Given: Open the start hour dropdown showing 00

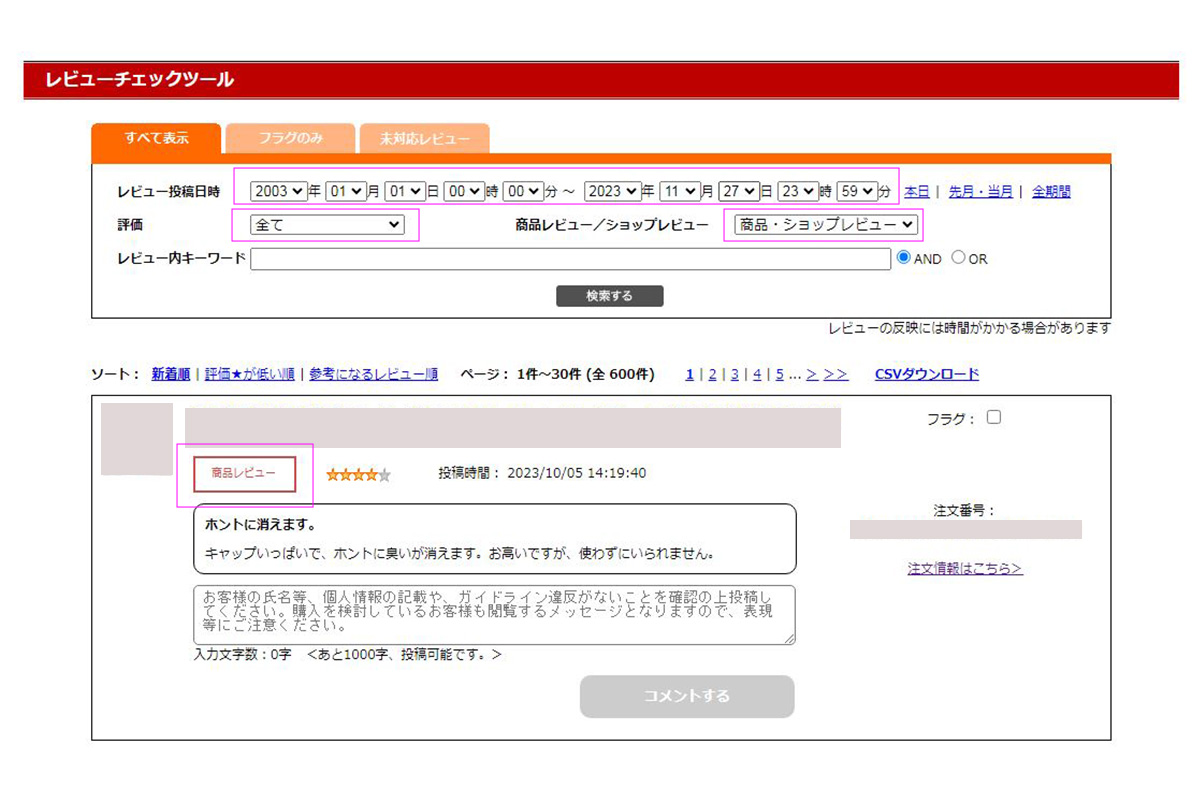Looking at the screenshot, I should coord(464,191).
